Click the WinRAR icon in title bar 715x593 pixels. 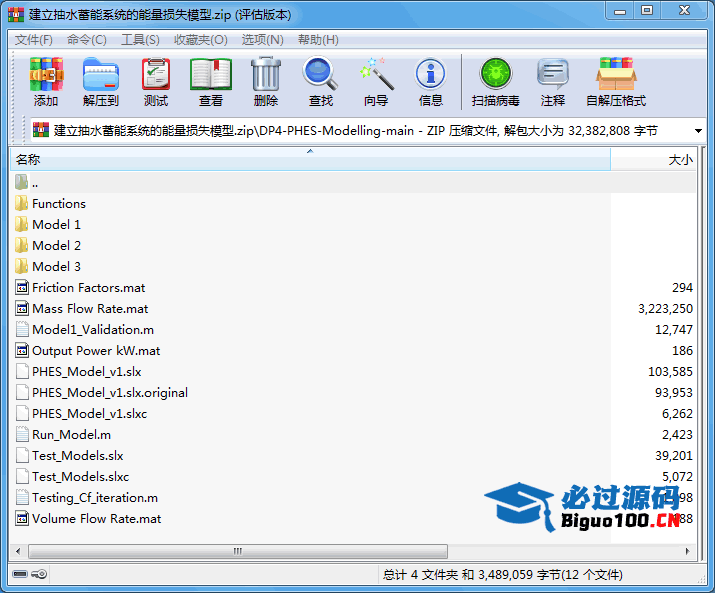[16, 15]
